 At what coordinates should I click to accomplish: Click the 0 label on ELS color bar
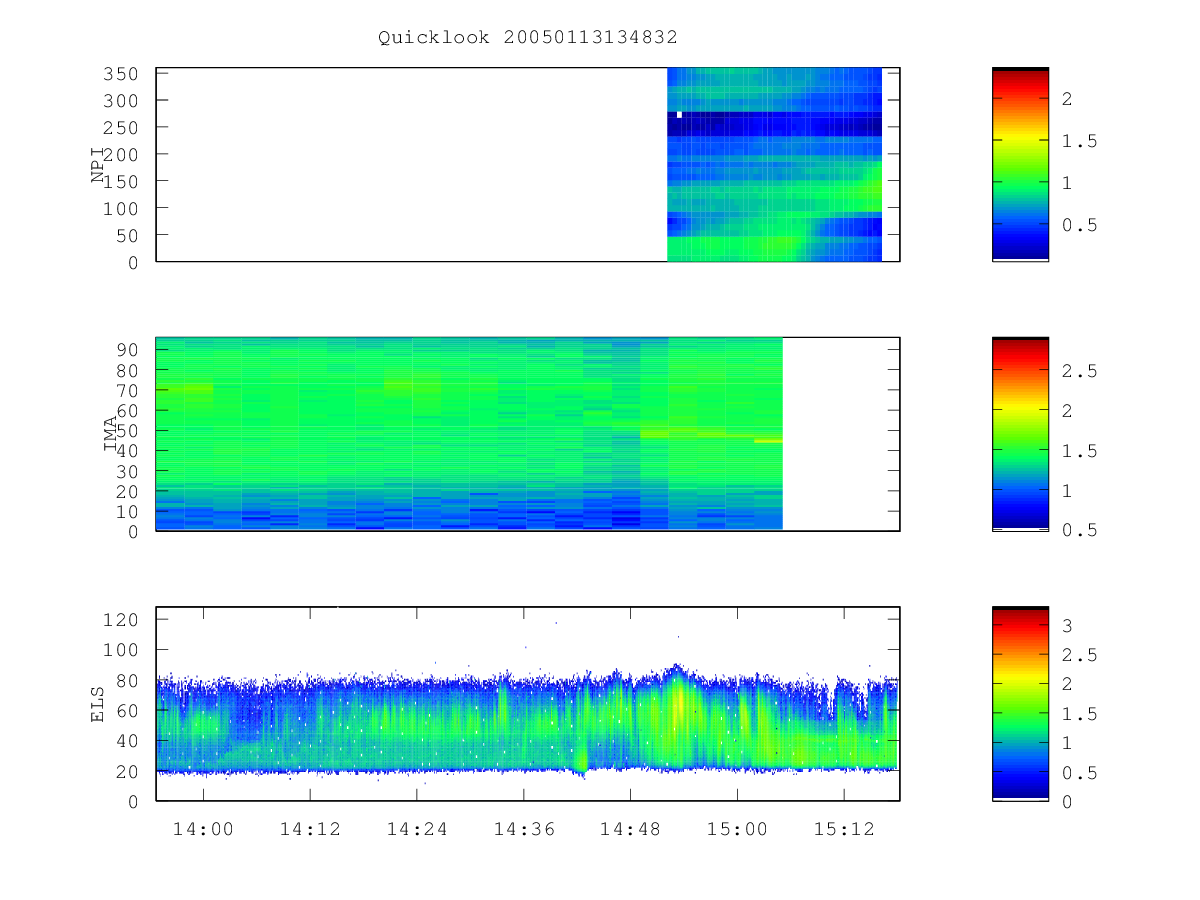pos(1067,800)
